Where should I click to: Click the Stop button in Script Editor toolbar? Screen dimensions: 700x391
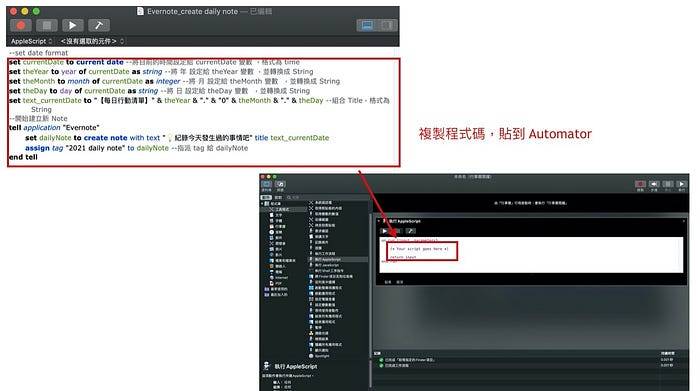click(x=46, y=25)
